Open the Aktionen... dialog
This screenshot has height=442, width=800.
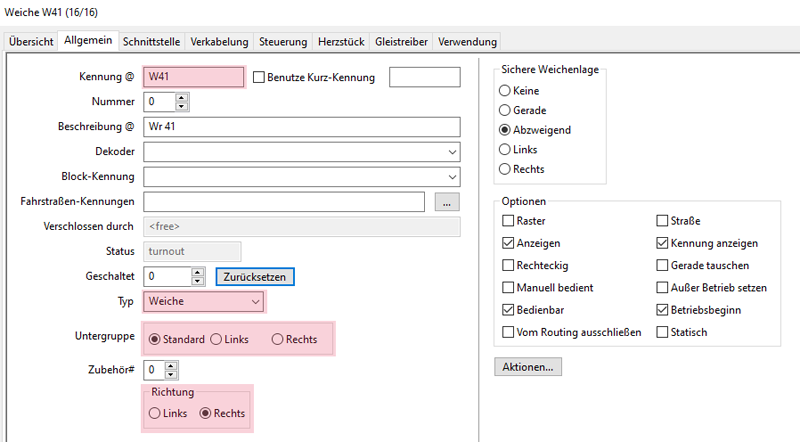pos(528,367)
